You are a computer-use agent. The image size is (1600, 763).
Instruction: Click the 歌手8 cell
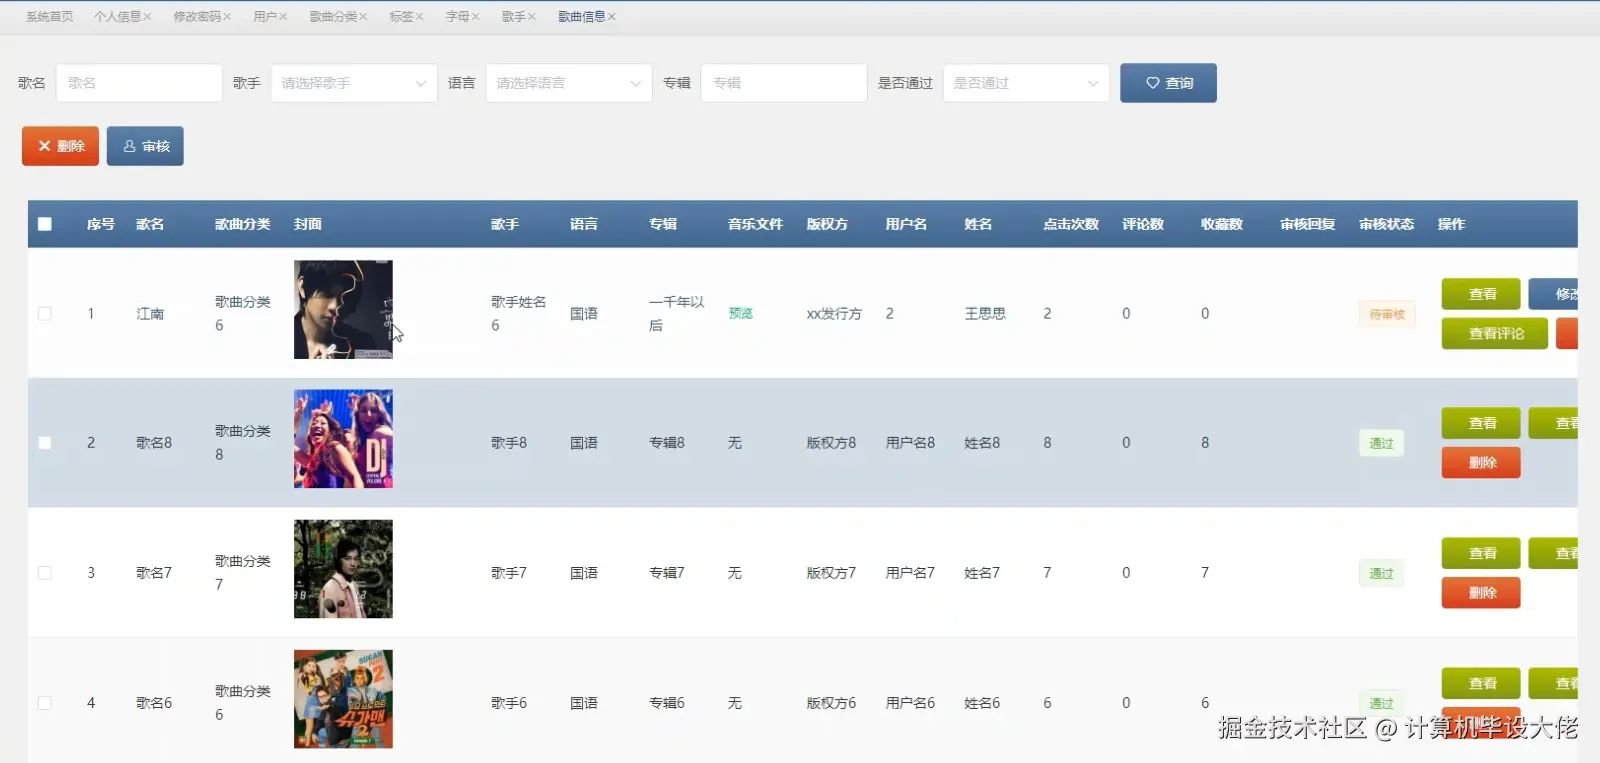click(x=509, y=443)
